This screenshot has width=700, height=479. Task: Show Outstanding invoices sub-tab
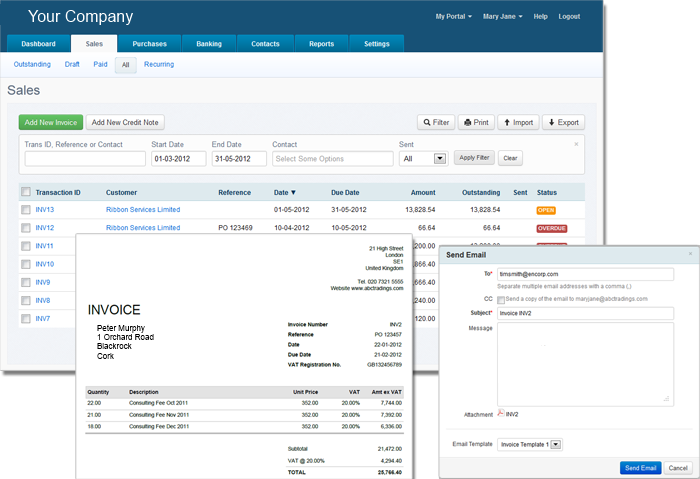(x=32, y=64)
